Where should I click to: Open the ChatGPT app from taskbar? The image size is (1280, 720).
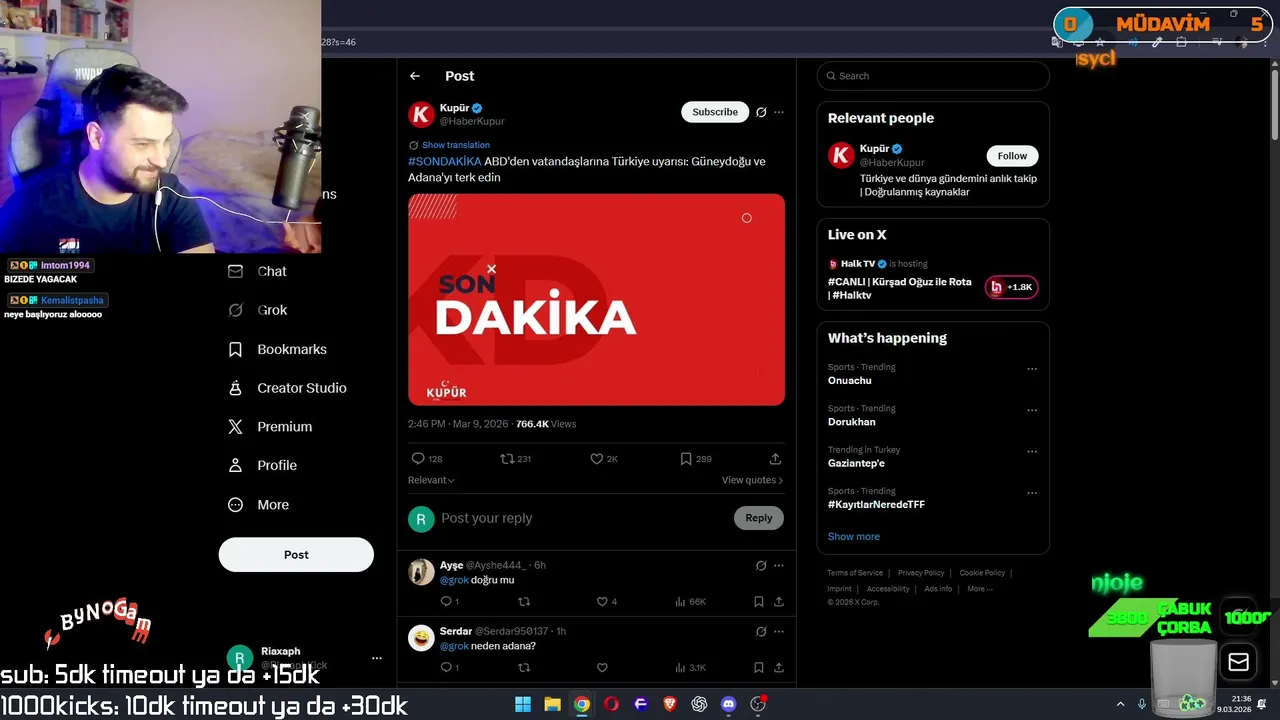tap(699, 704)
